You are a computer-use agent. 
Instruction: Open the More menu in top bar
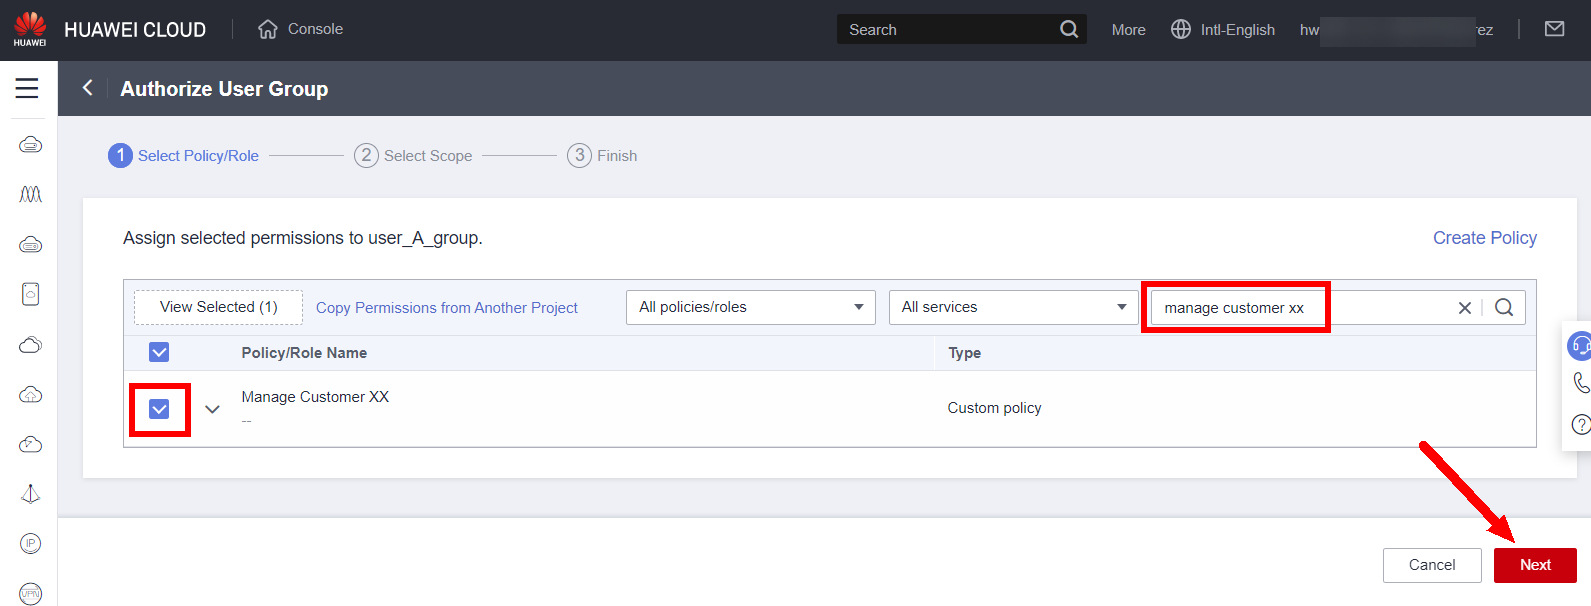pyautogui.click(x=1128, y=30)
